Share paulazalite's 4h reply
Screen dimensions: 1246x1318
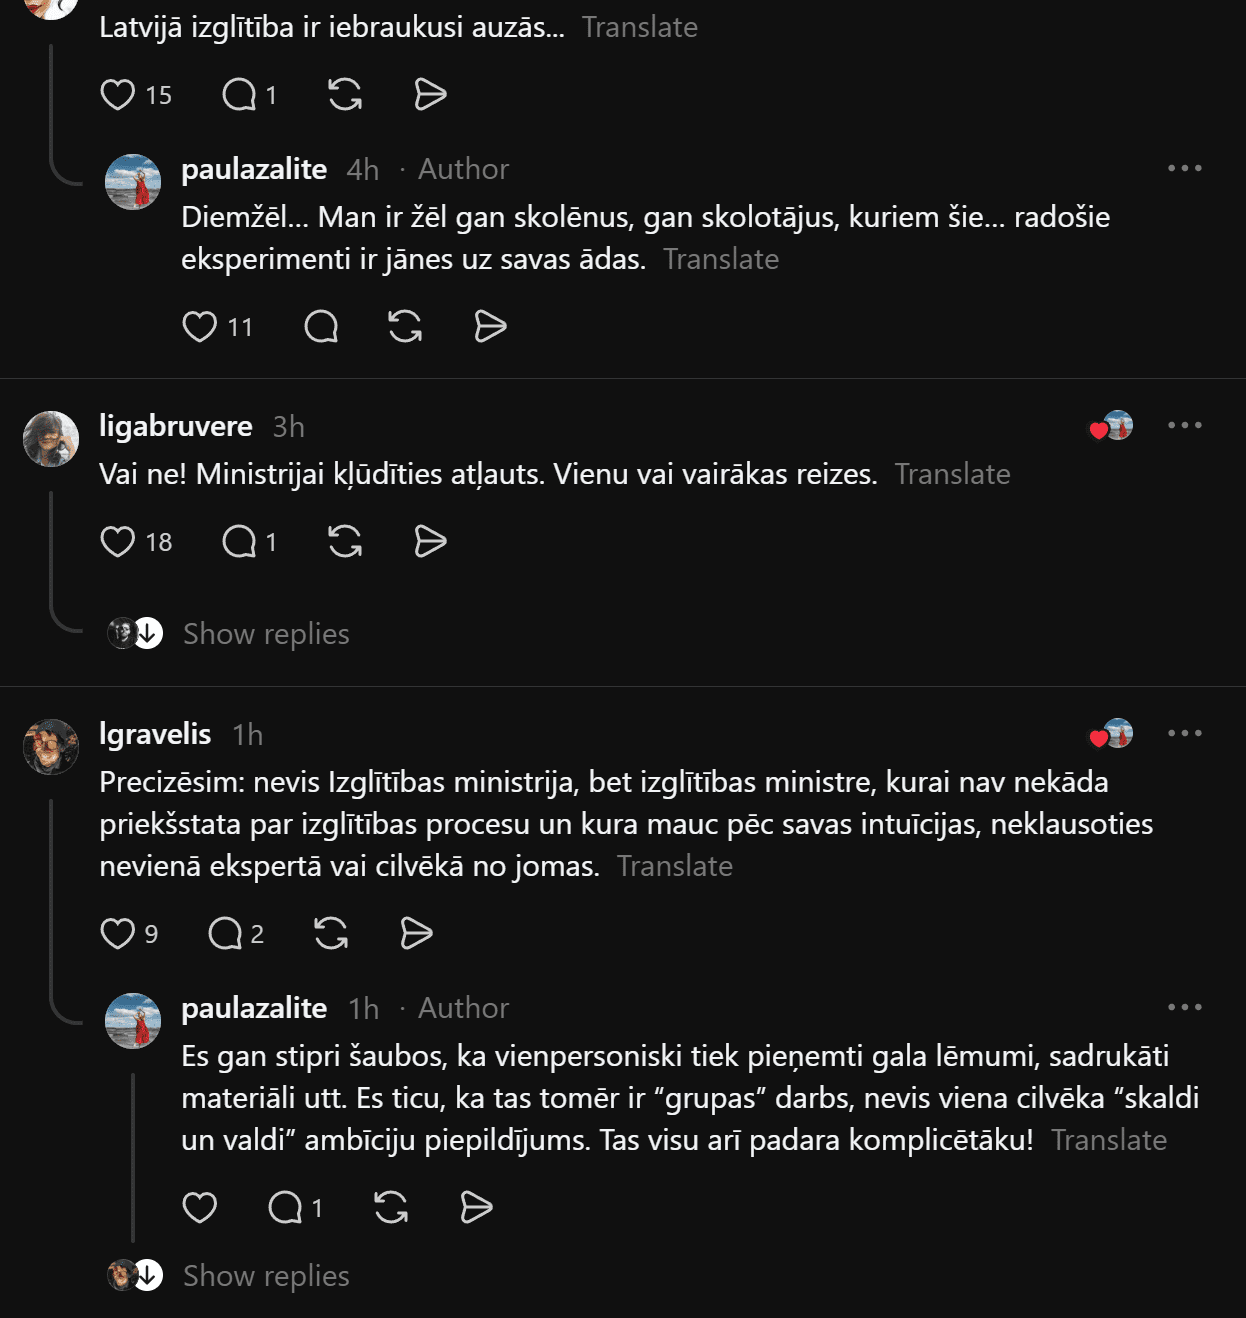coord(490,326)
